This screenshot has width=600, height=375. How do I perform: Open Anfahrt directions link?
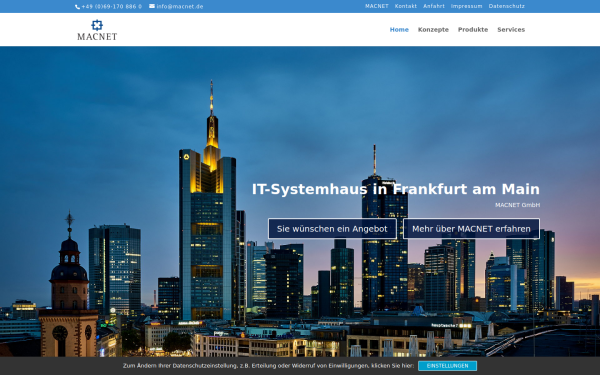pyautogui.click(x=434, y=6)
